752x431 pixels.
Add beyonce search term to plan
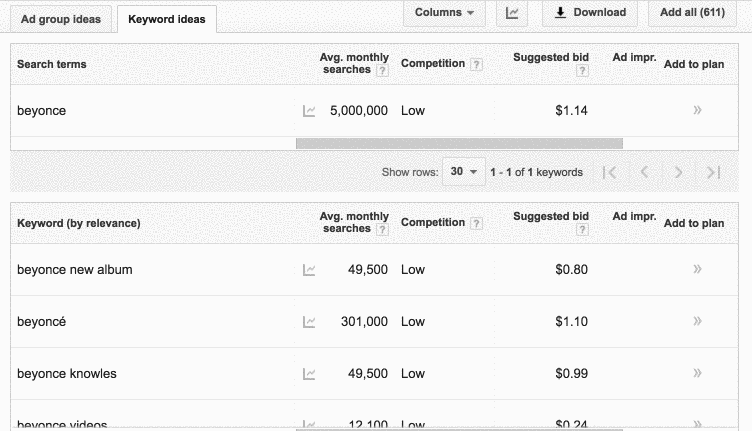click(697, 110)
